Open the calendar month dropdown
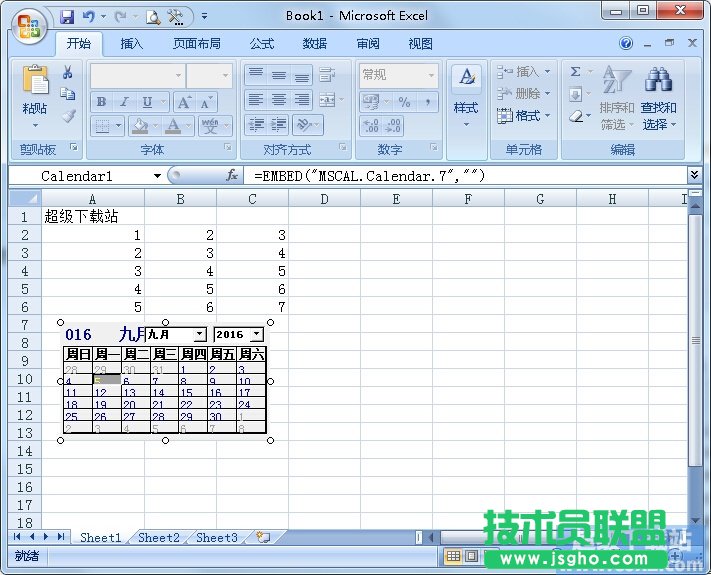This screenshot has height=575, width=711. click(200, 334)
